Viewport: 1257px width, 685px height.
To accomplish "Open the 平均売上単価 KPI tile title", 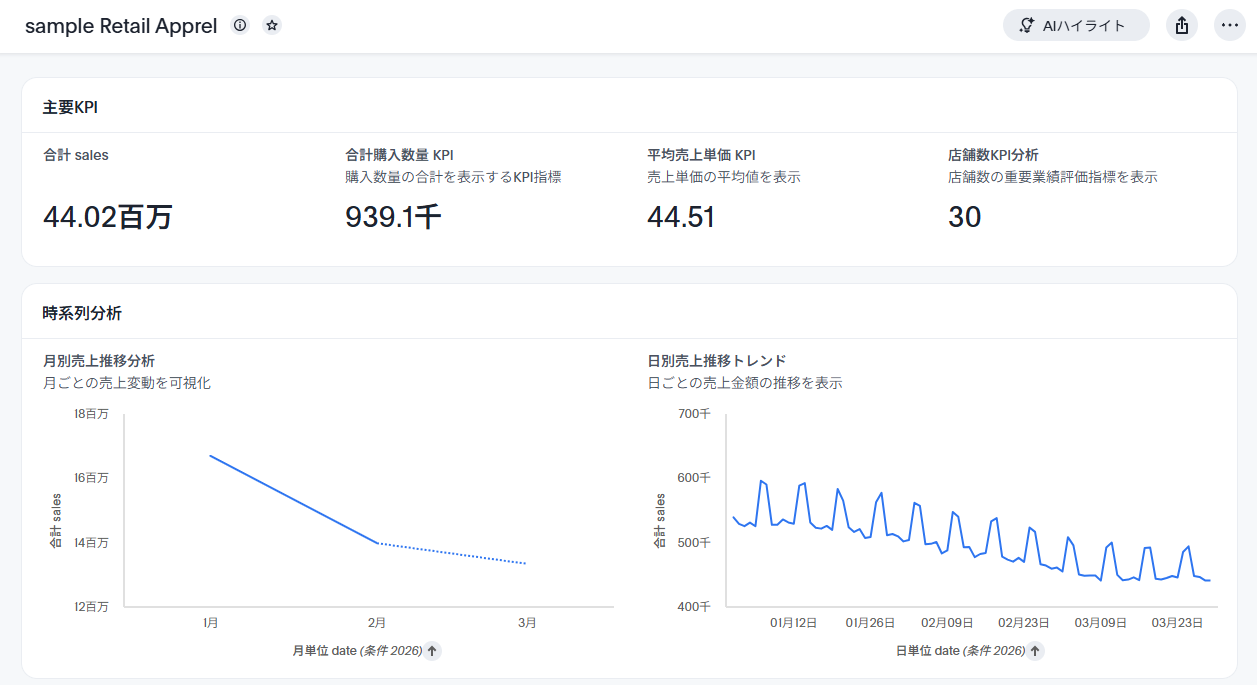I will 701,155.
